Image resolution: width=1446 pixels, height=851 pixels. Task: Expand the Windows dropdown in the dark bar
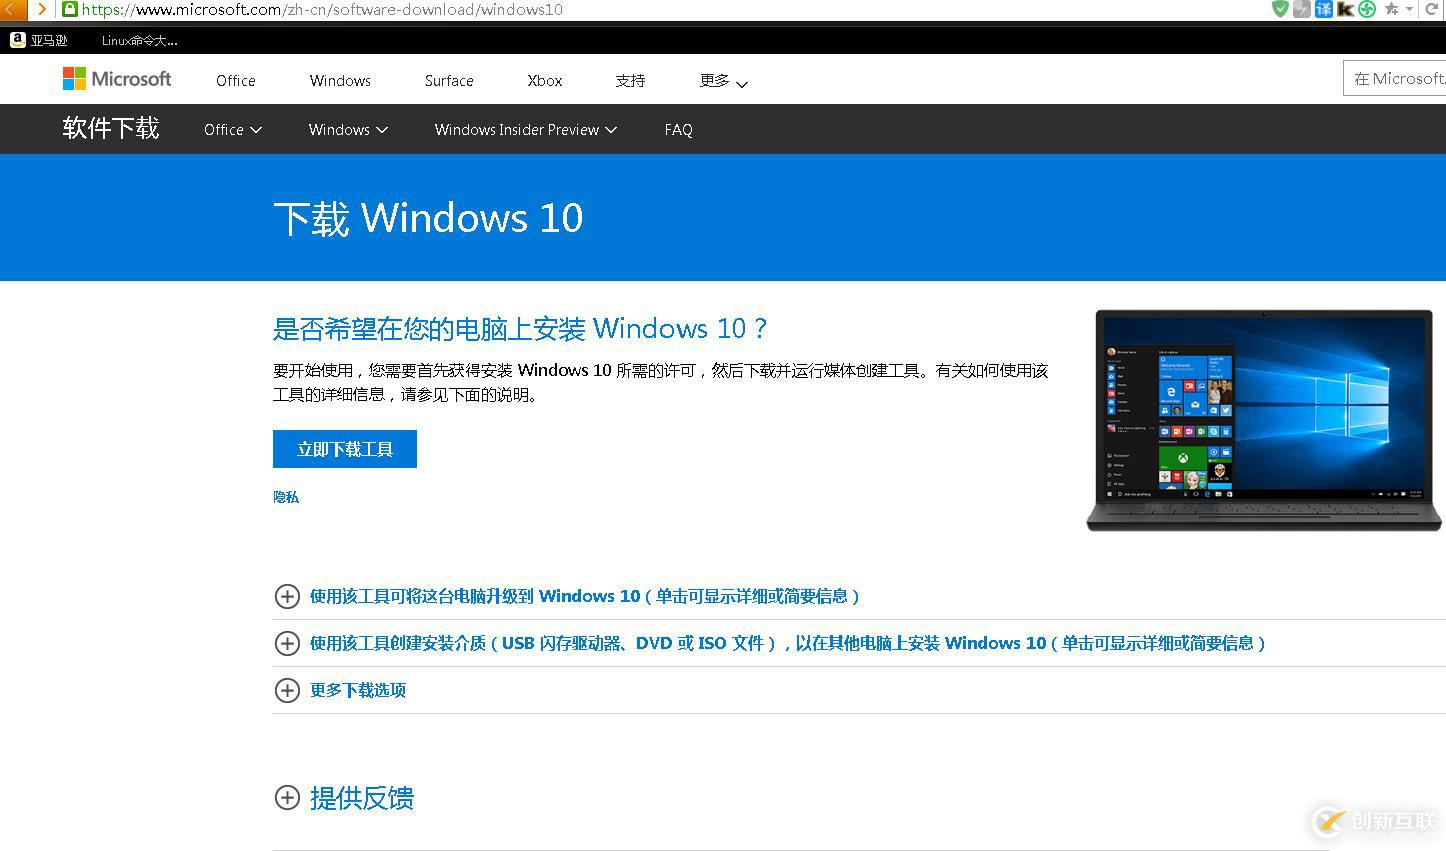pyautogui.click(x=348, y=130)
